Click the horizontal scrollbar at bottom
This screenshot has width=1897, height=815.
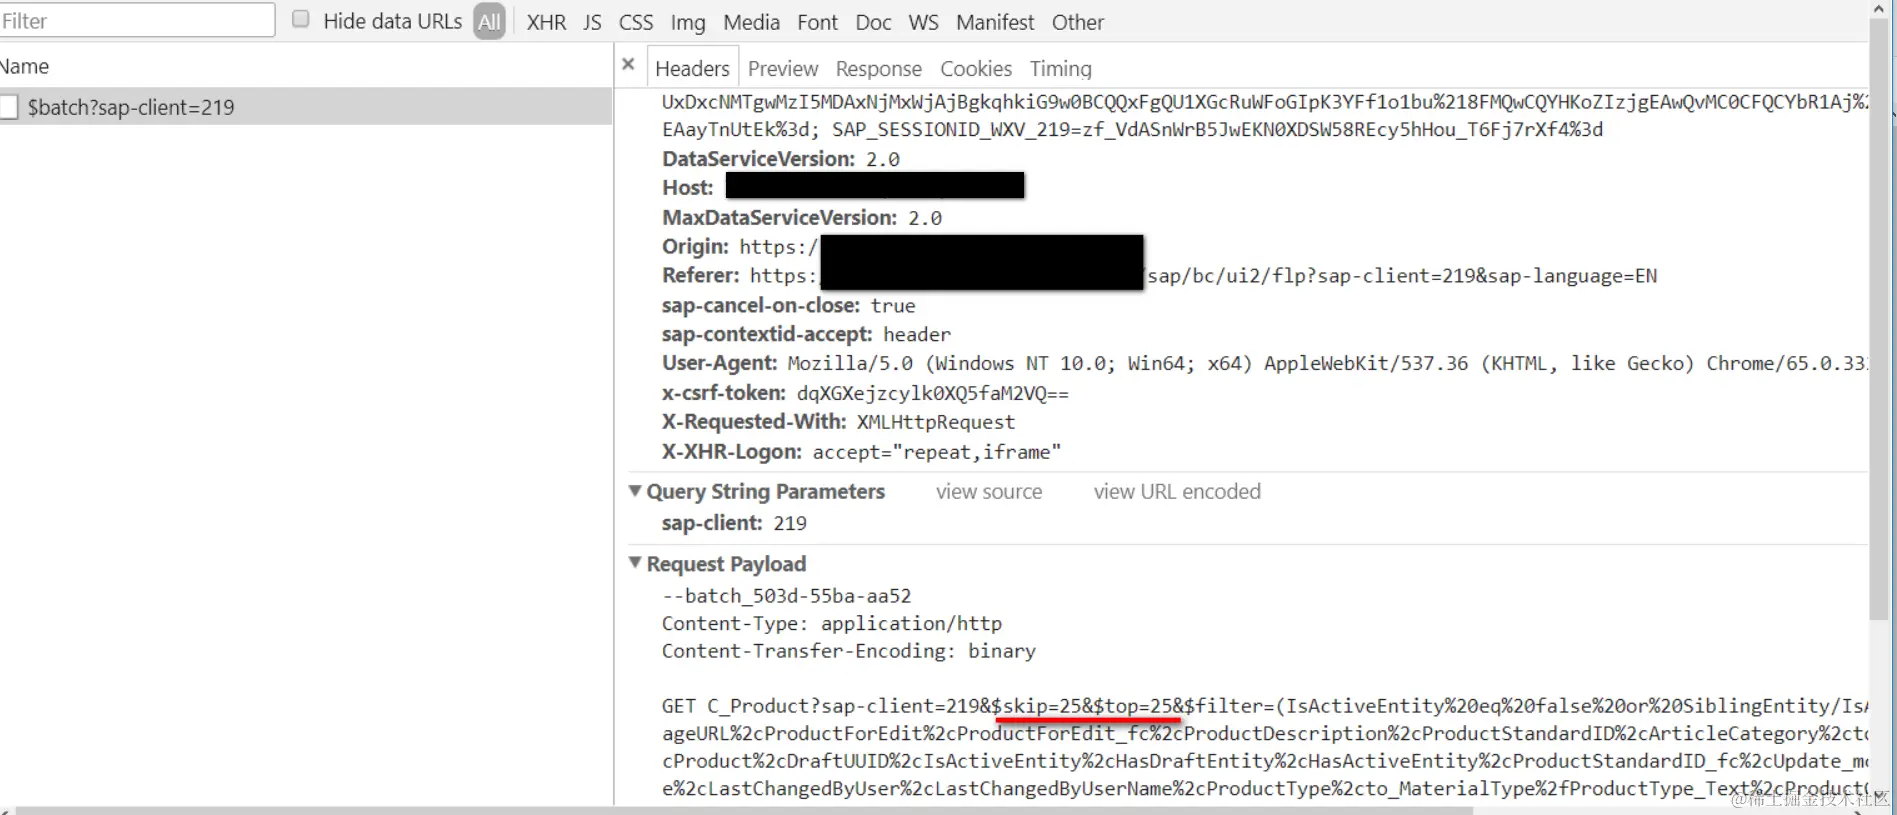(x=745, y=810)
